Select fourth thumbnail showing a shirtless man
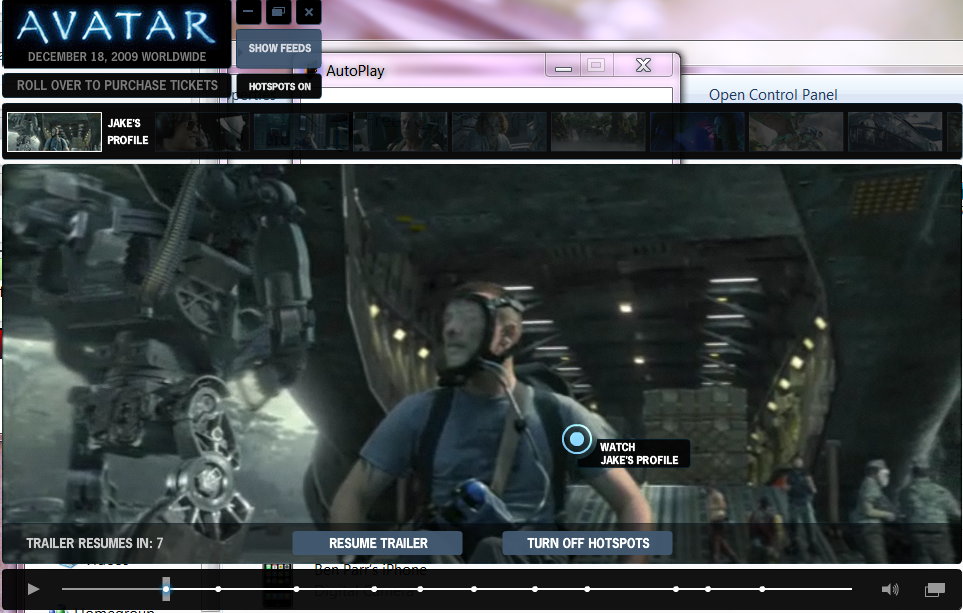Viewport: 963px width, 613px height. click(400, 131)
